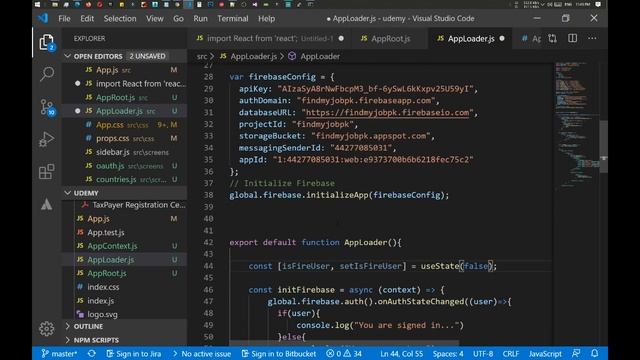Change language mode via JavaScript

click(x=545, y=353)
